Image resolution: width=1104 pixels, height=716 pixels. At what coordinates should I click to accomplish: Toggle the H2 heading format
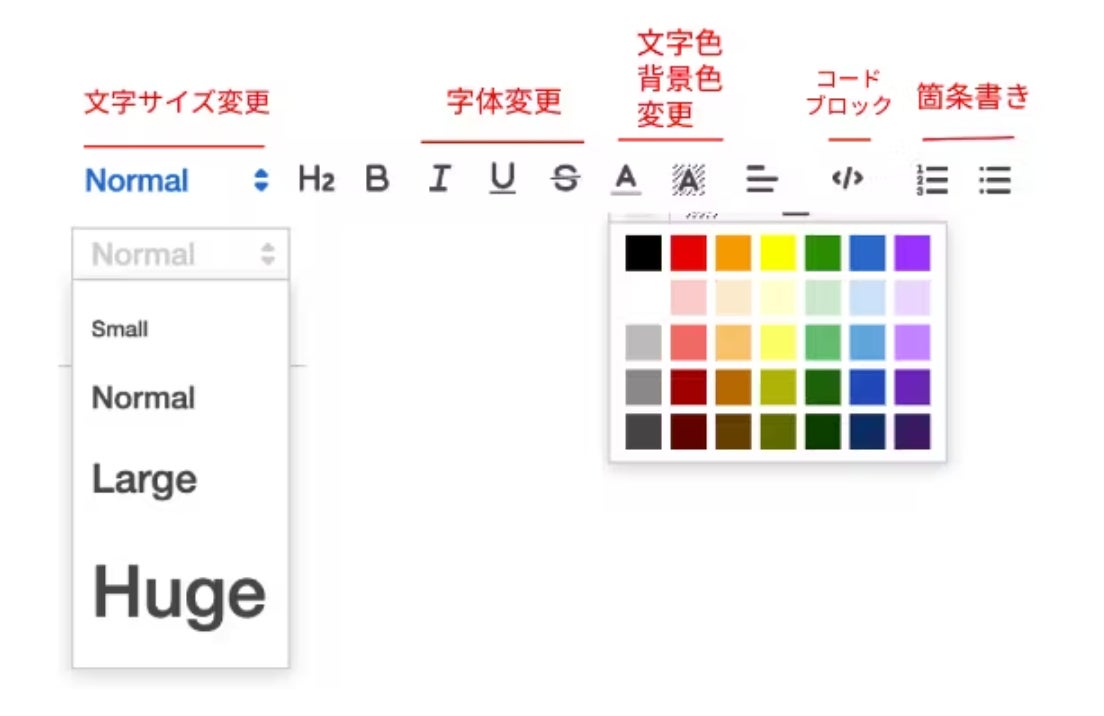316,180
